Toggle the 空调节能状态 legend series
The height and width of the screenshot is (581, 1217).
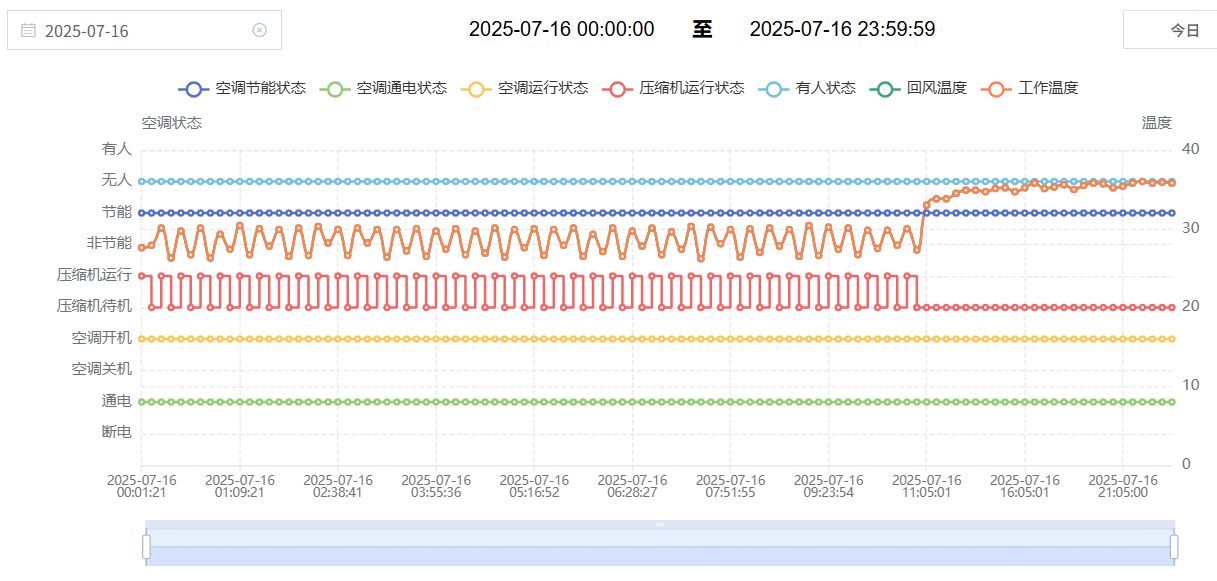point(242,88)
